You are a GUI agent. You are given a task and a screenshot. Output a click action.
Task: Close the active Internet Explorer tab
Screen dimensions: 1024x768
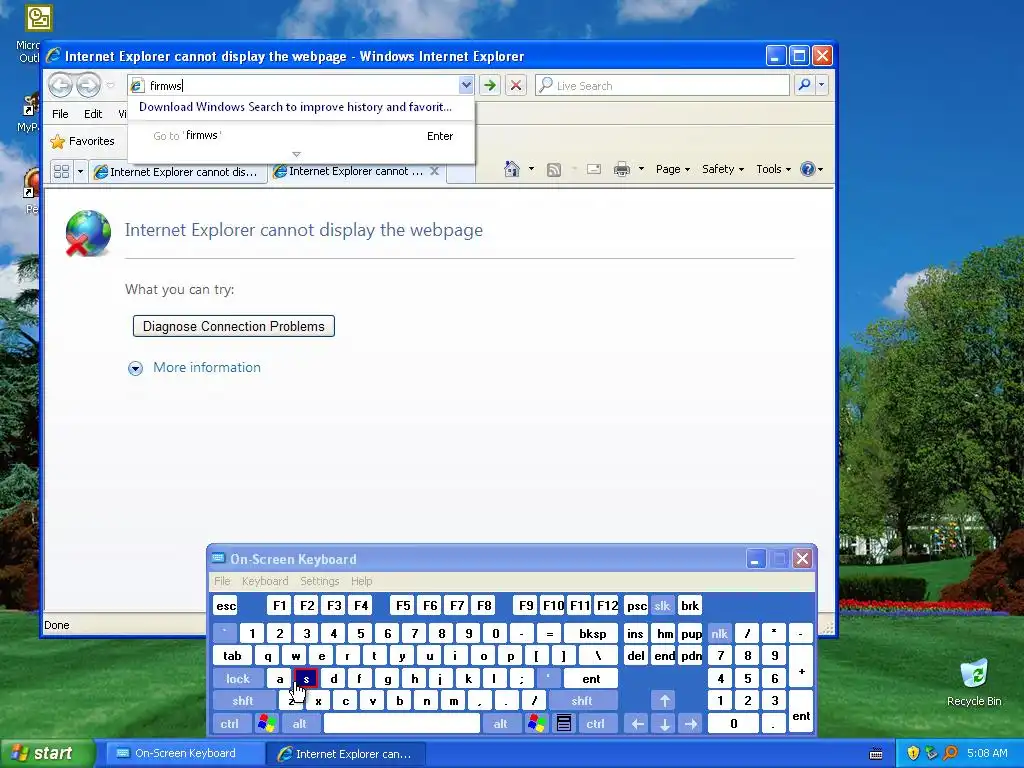434,171
